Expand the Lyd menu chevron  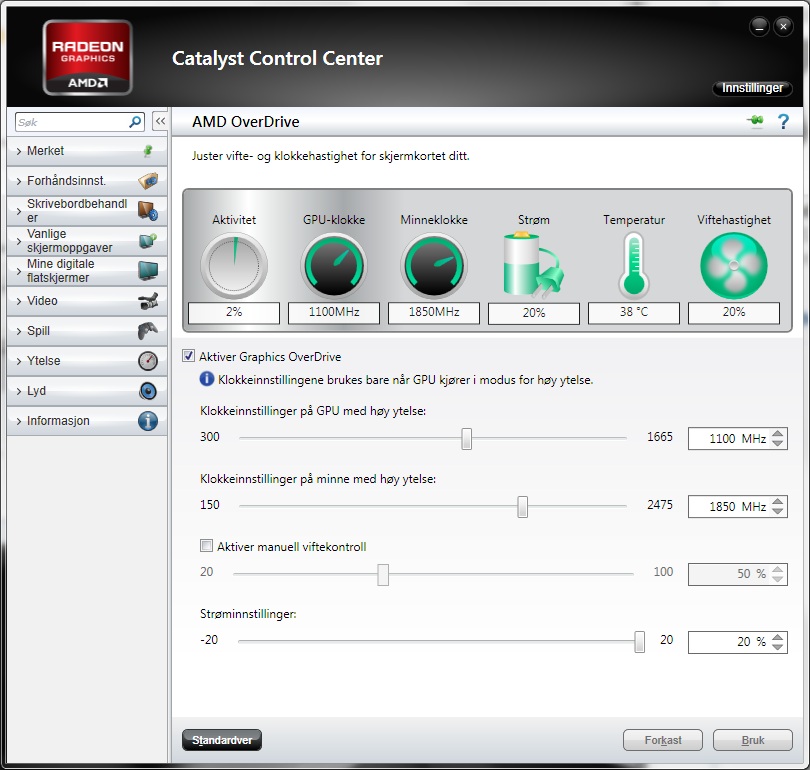point(19,391)
